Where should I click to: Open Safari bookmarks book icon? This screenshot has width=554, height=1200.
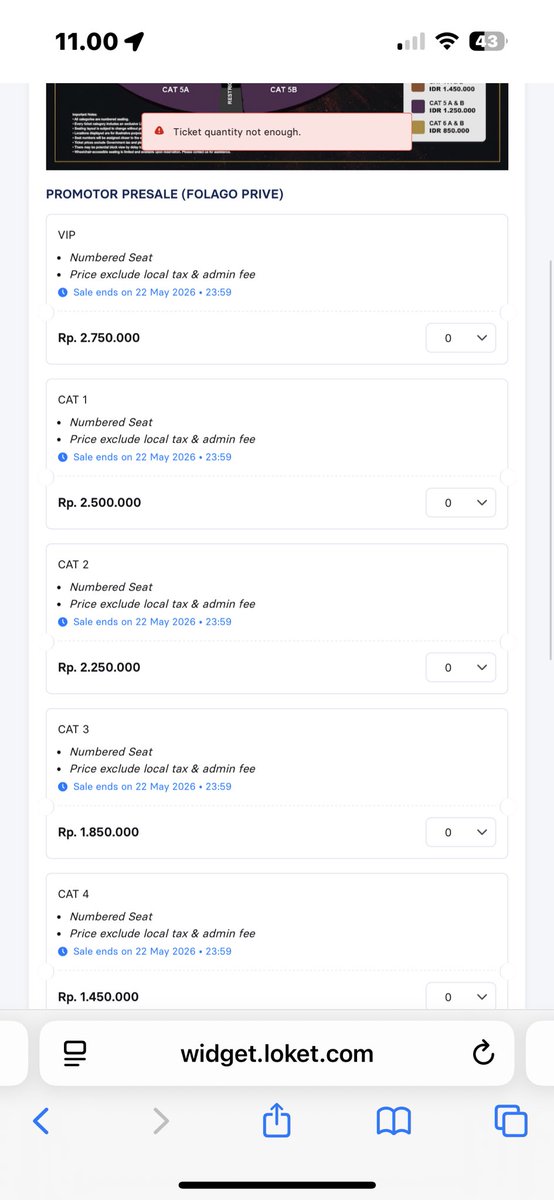(x=394, y=1122)
